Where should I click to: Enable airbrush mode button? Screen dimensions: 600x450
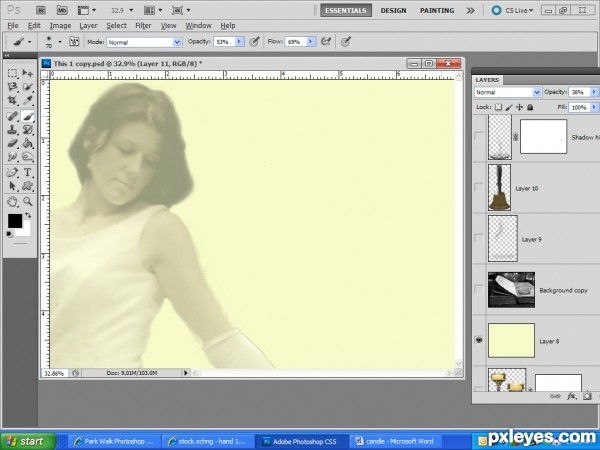326,41
